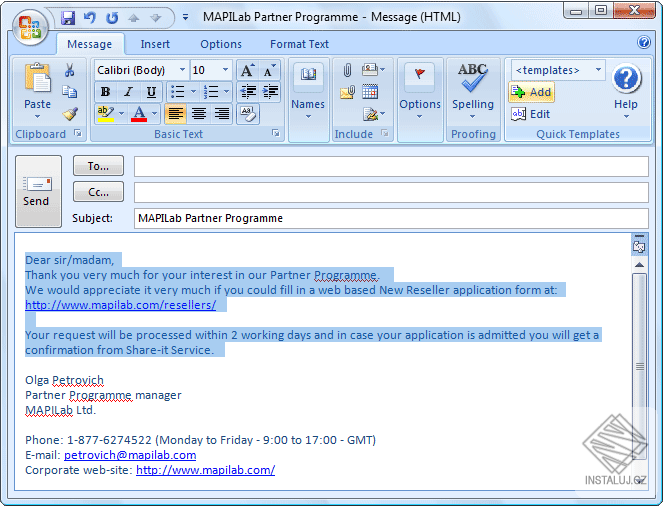Insert a signature
666x507 pixels.
point(374,114)
